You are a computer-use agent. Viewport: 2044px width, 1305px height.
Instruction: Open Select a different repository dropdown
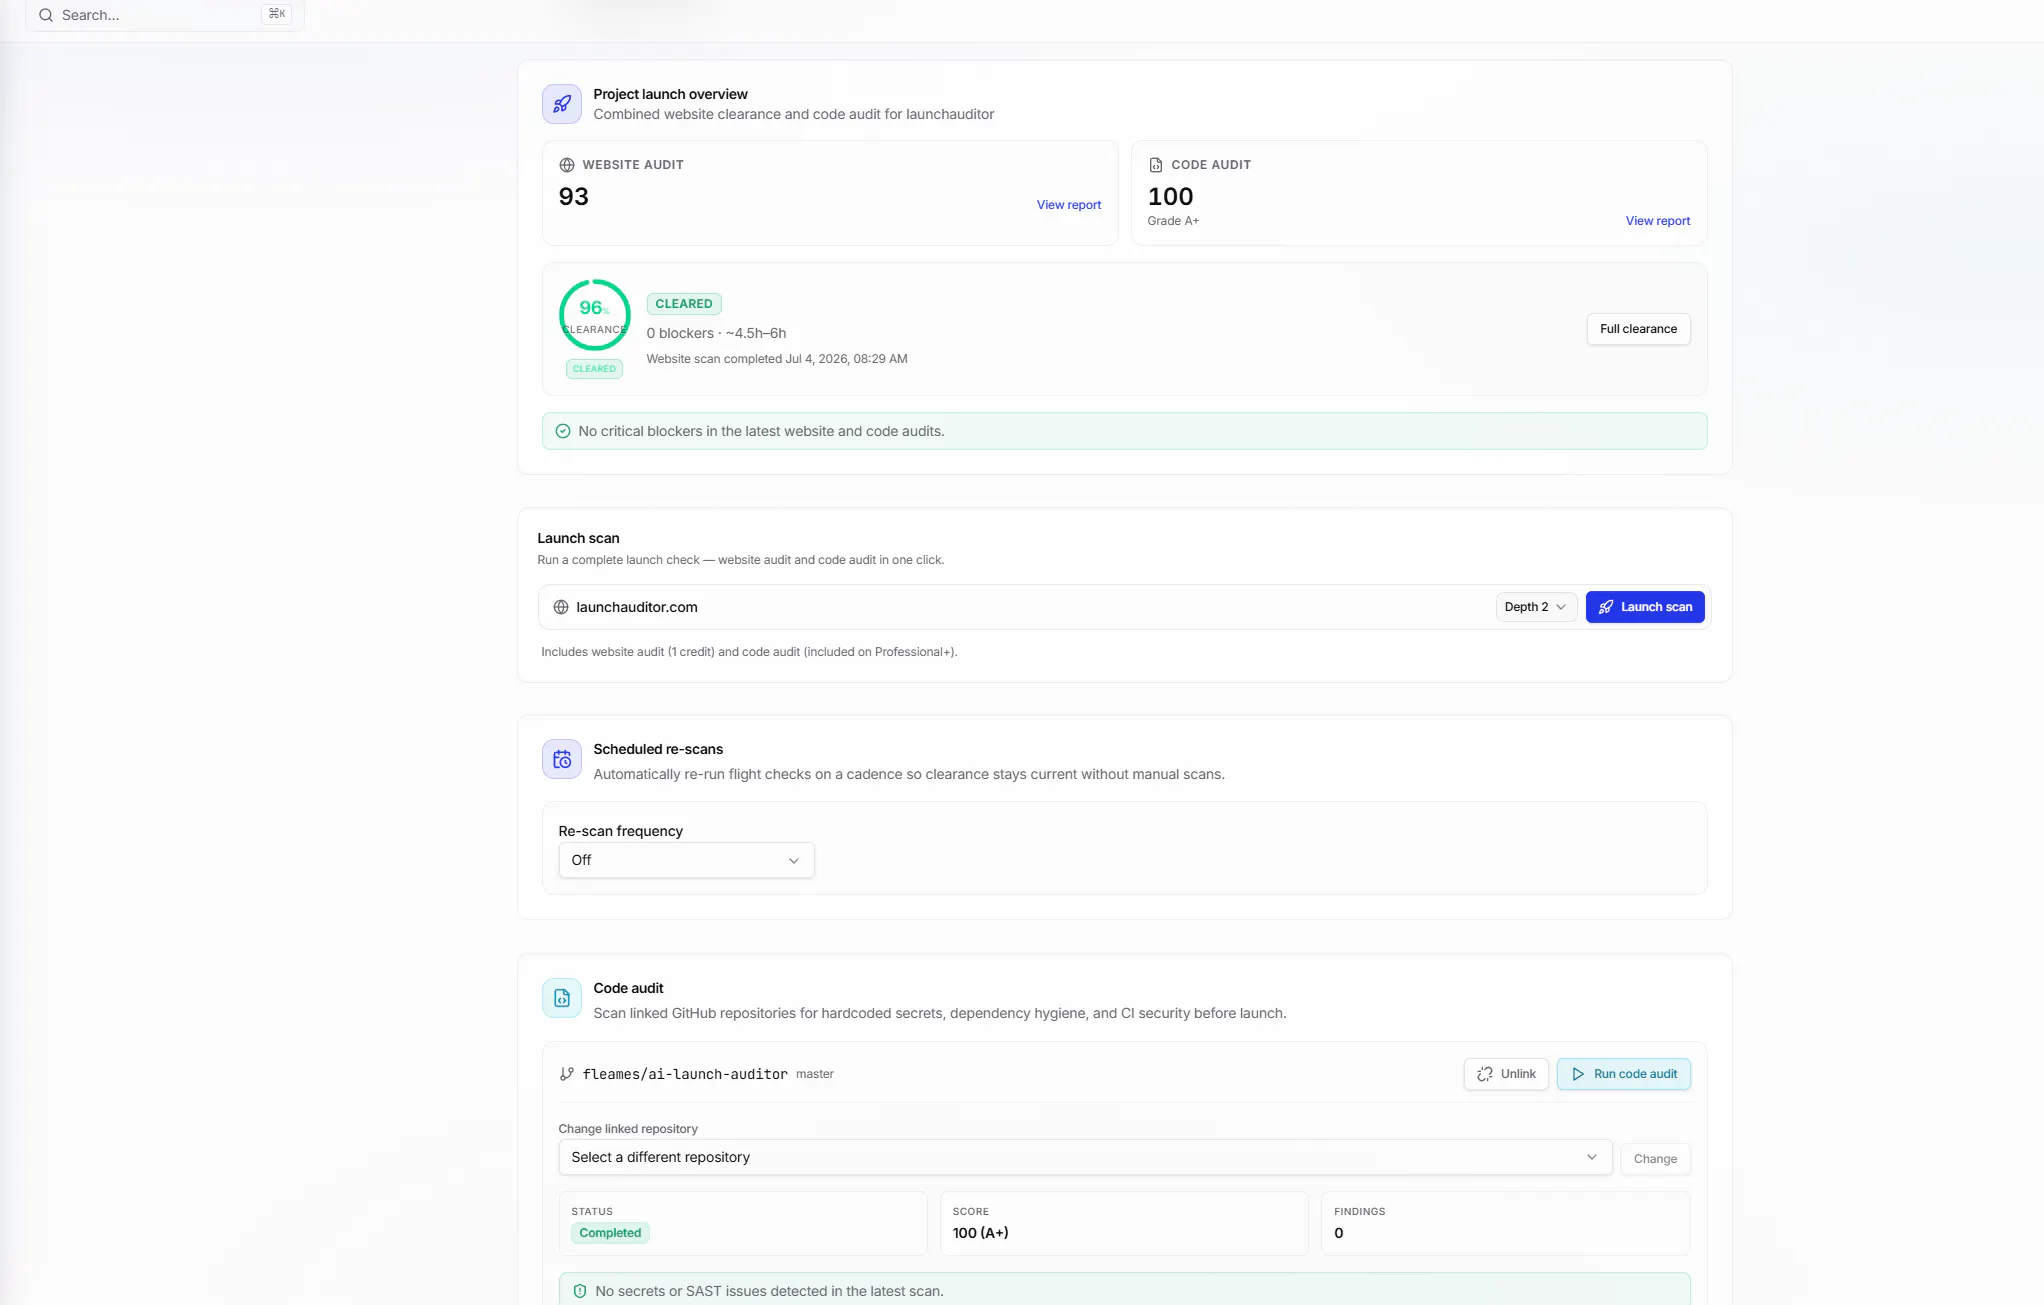(1085, 1157)
